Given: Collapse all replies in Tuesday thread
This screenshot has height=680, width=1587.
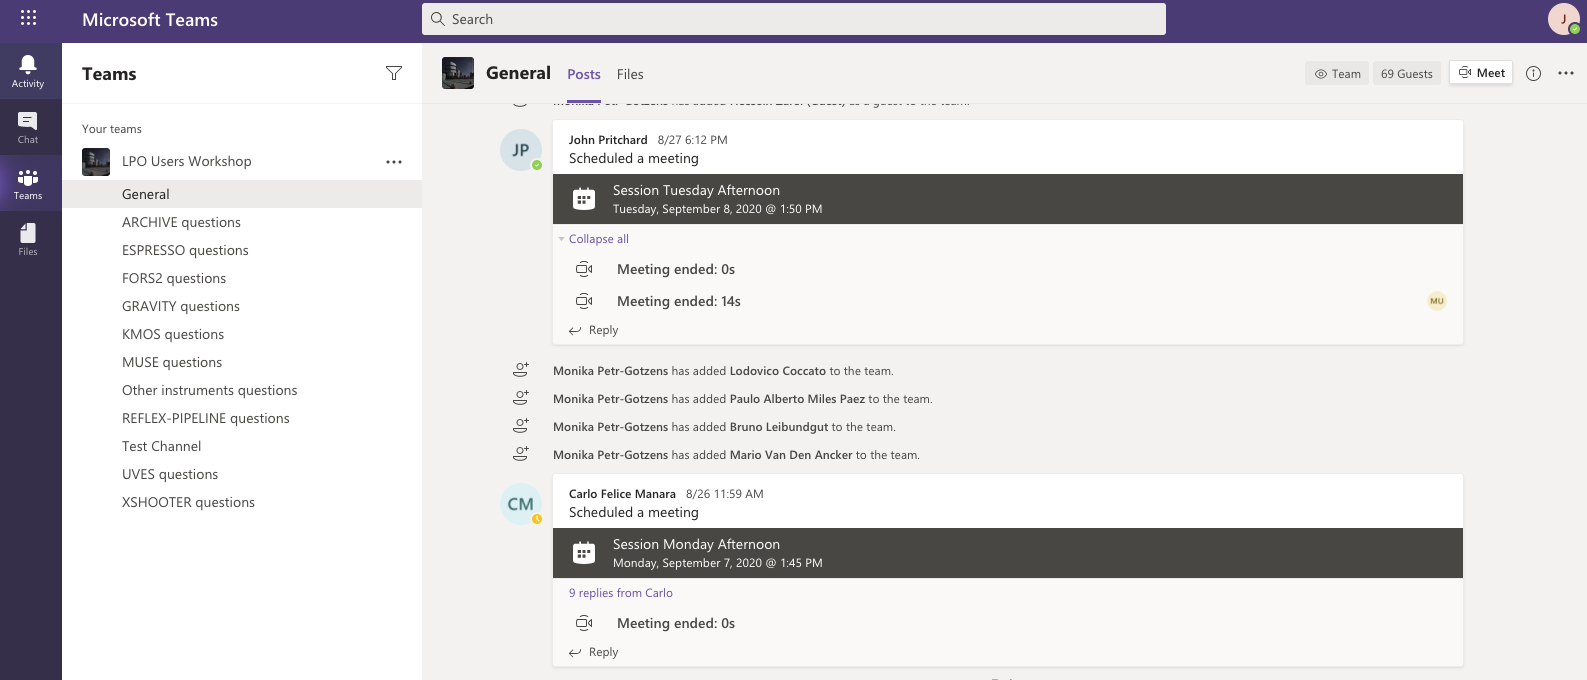Looking at the screenshot, I should click(598, 239).
